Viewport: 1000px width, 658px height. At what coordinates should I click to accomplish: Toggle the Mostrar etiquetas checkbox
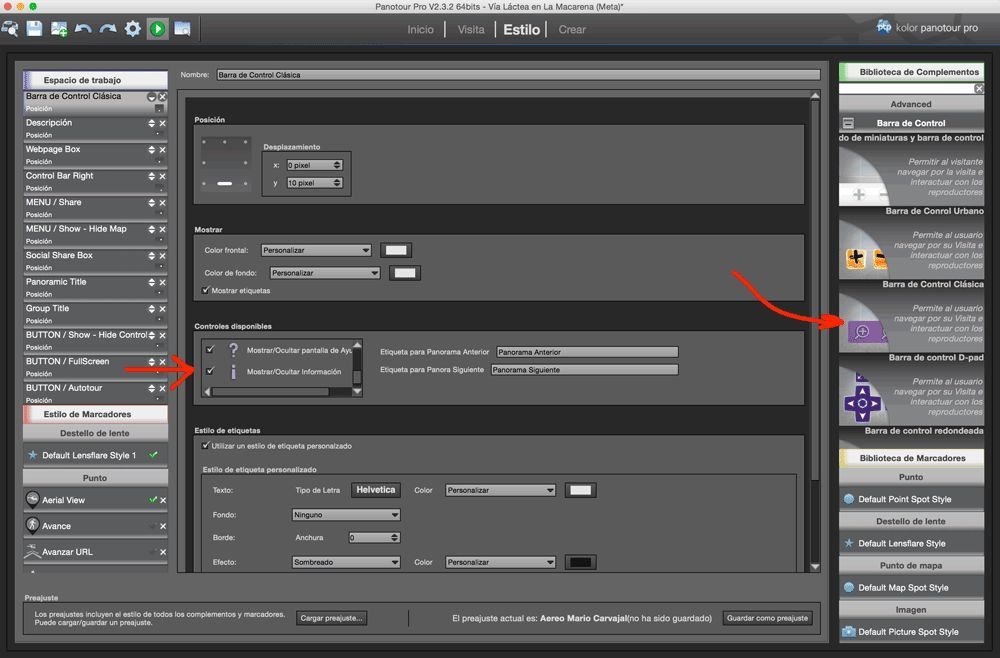205,290
